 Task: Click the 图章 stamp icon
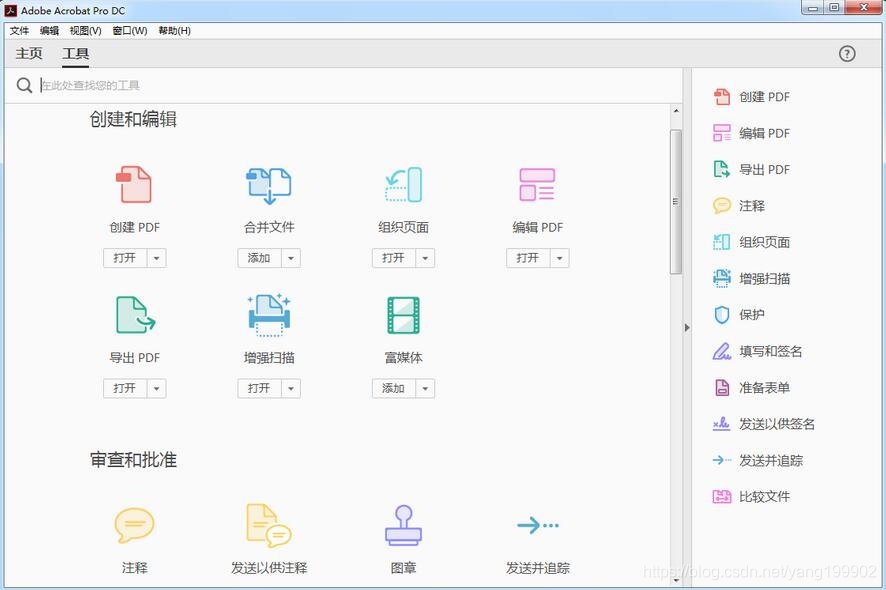[x=403, y=526]
